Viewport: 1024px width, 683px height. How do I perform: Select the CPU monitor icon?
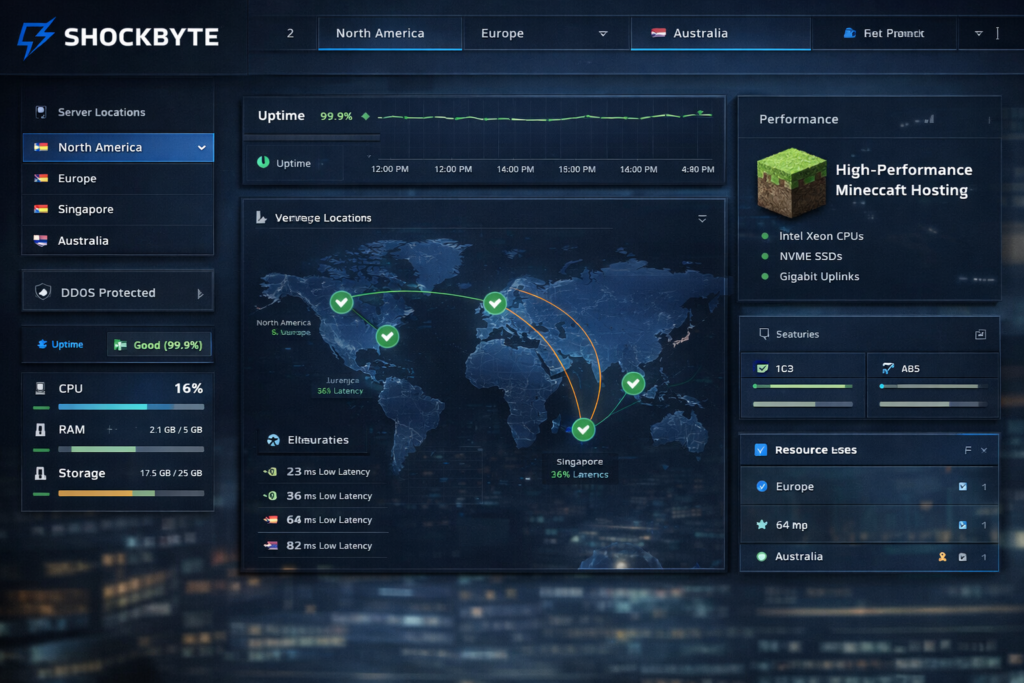pyautogui.click(x=38, y=388)
